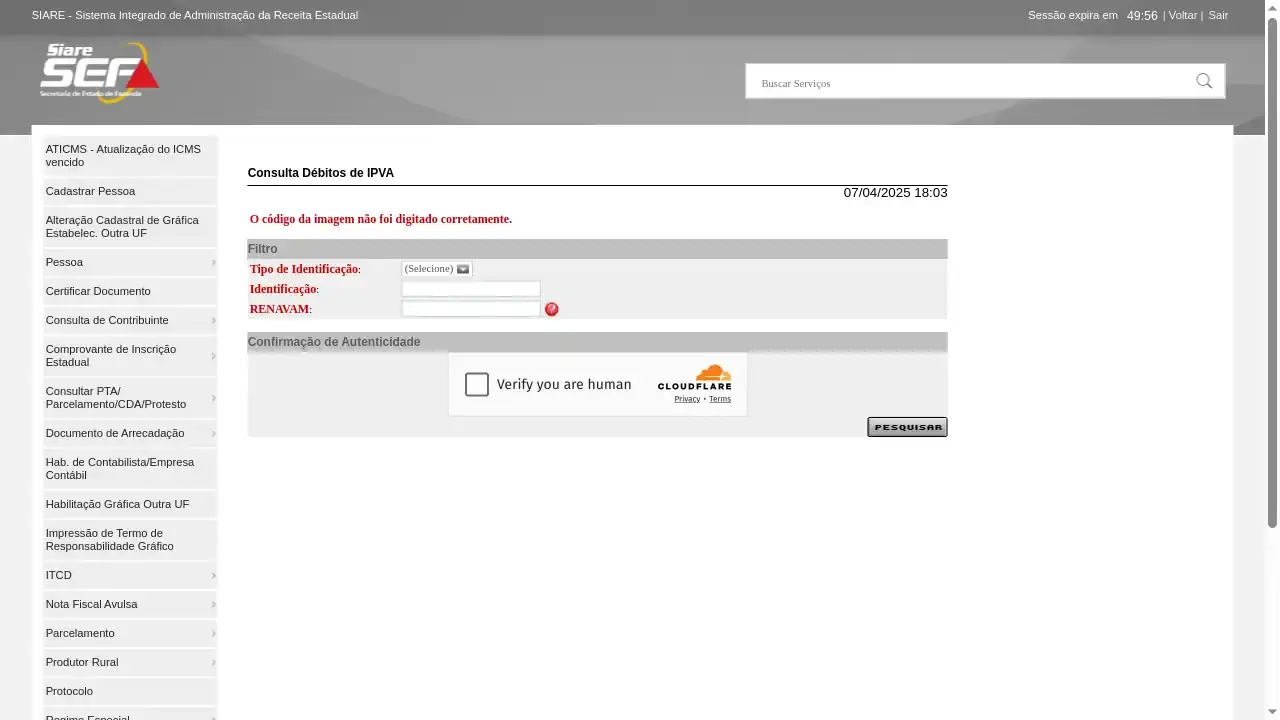The height and width of the screenshot is (720, 1280).
Task: Expand the ITCD menu arrow
Action: [213, 576]
